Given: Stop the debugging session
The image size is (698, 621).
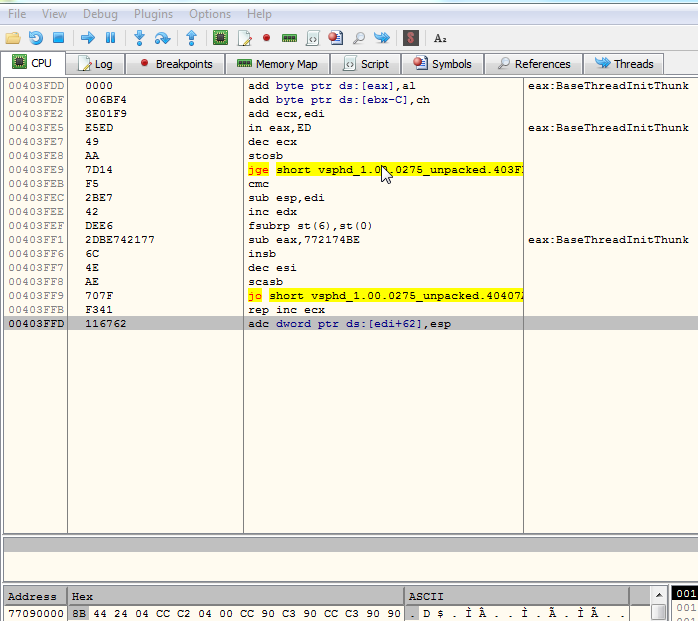Looking at the screenshot, I should (x=58, y=38).
